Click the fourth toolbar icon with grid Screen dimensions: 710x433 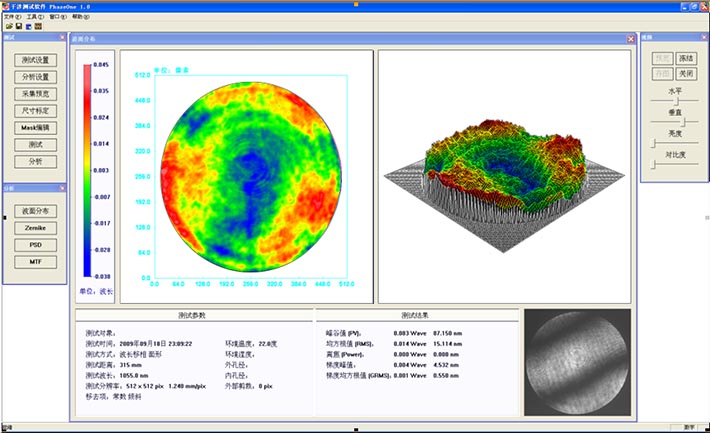(x=37, y=26)
